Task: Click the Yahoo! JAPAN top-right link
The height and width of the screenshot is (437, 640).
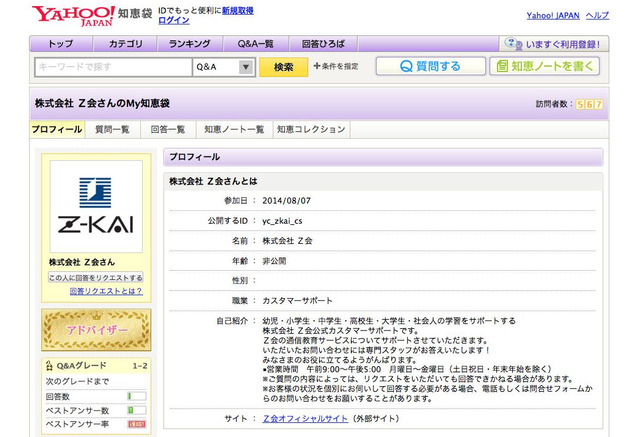Action: pos(553,16)
